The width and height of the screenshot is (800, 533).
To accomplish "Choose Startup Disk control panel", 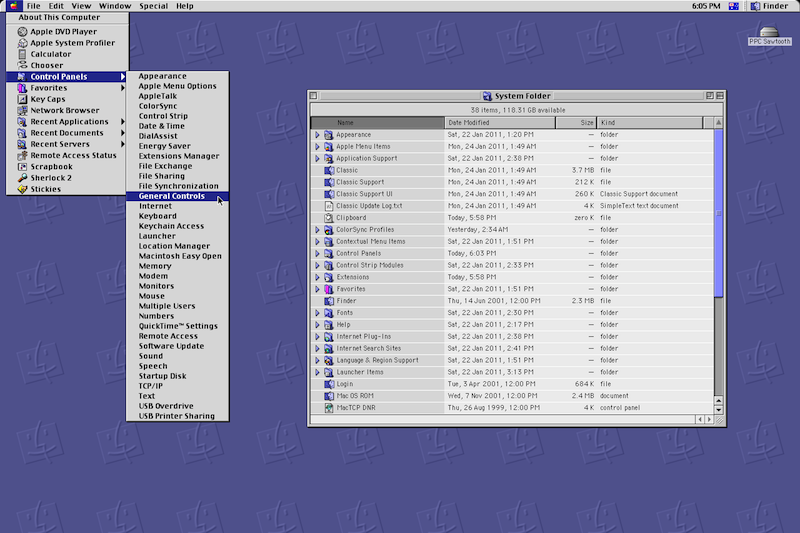I will 177,376.
